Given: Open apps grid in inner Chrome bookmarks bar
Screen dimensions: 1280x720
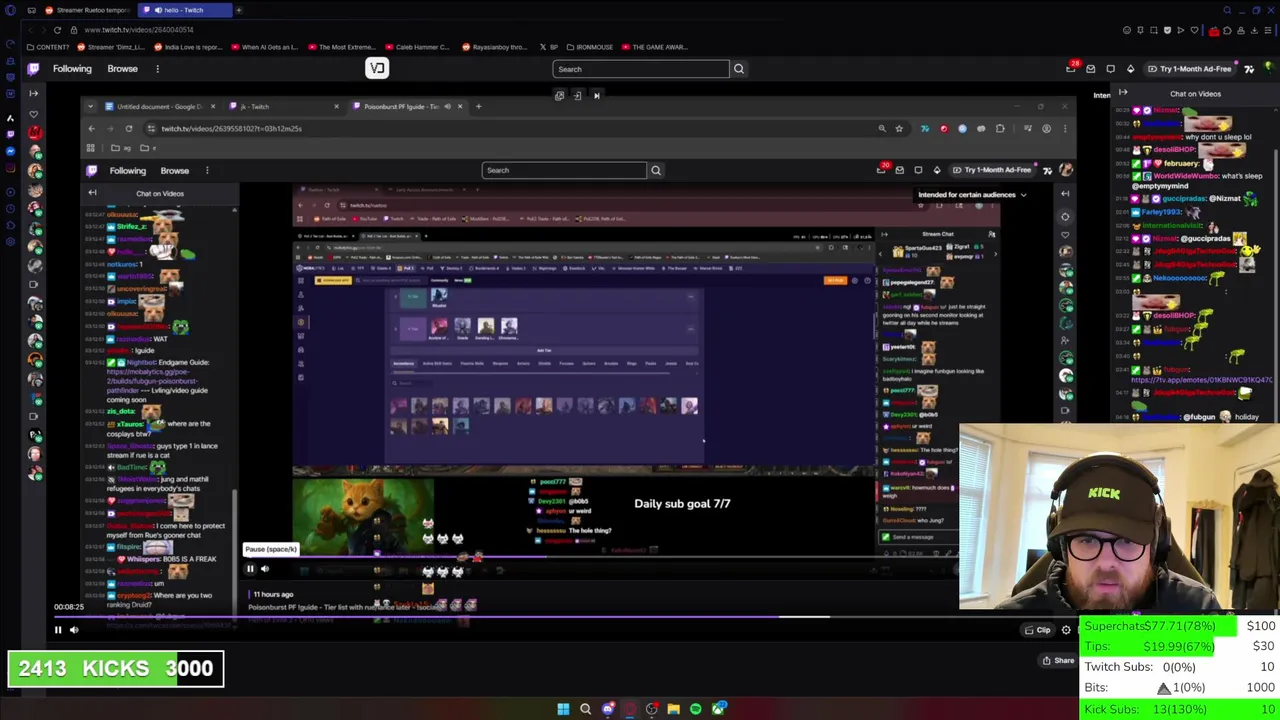Looking at the screenshot, I should click(90, 148).
